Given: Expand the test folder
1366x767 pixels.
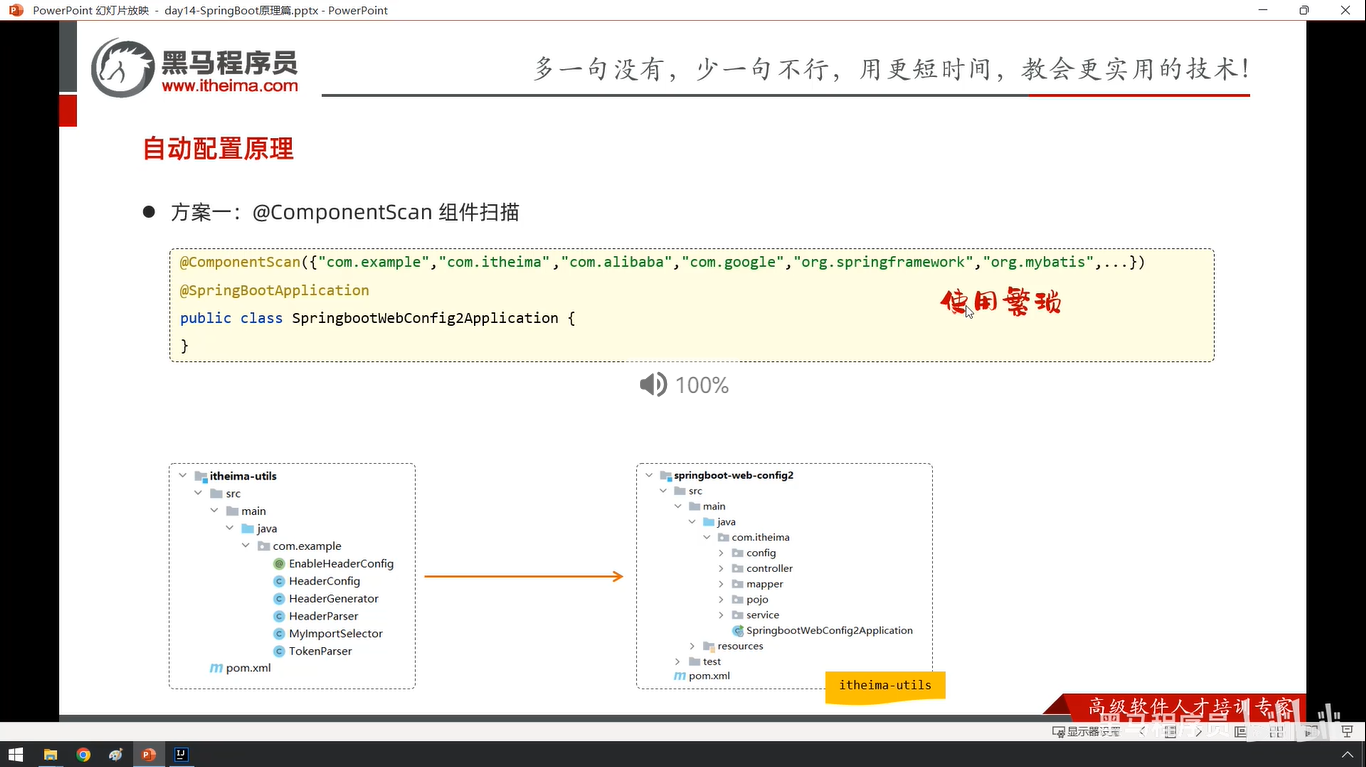Looking at the screenshot, I should pyautogui.click(x=678, y=661).
